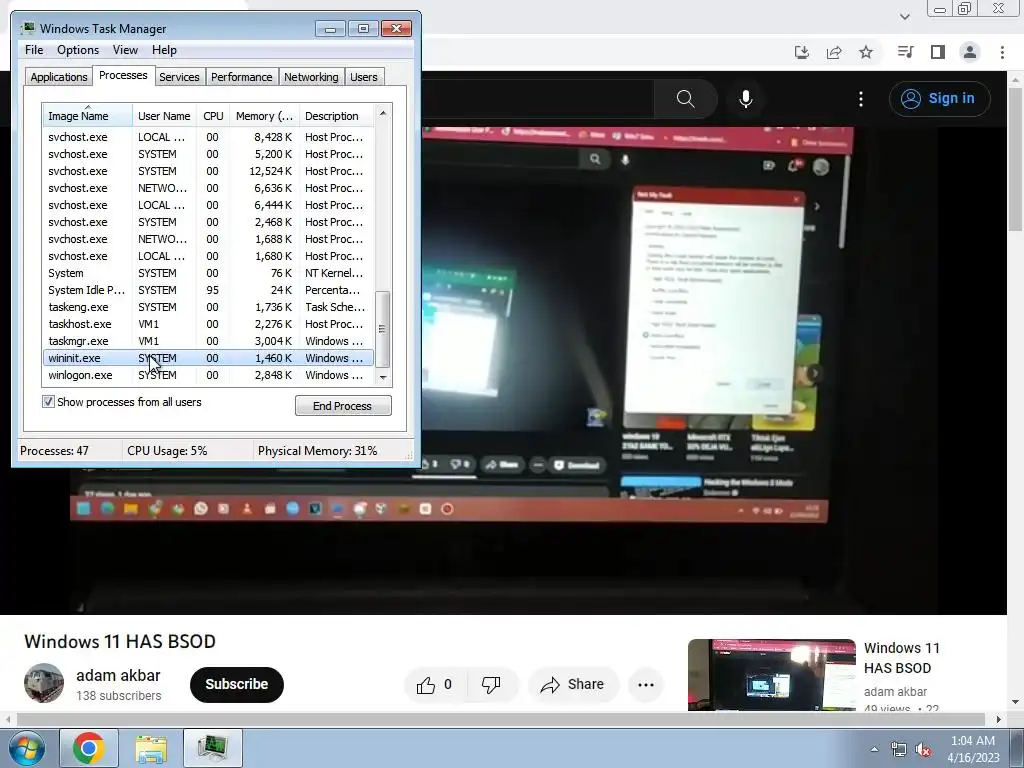
Task: Select winlogon.exe process row
Action: tap(208, 375)
